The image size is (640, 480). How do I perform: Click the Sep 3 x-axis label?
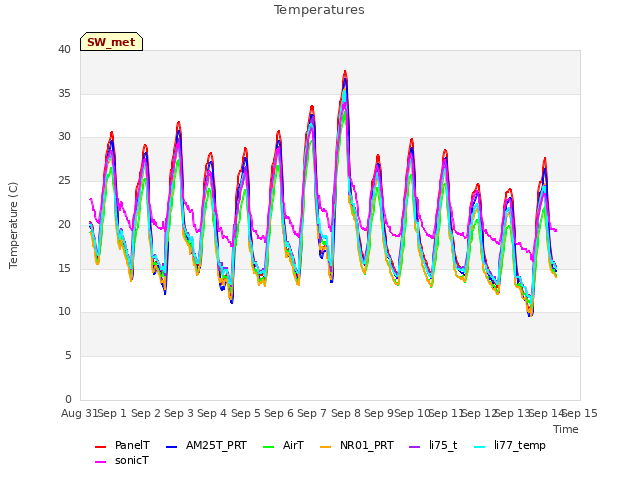coord(179,413)
